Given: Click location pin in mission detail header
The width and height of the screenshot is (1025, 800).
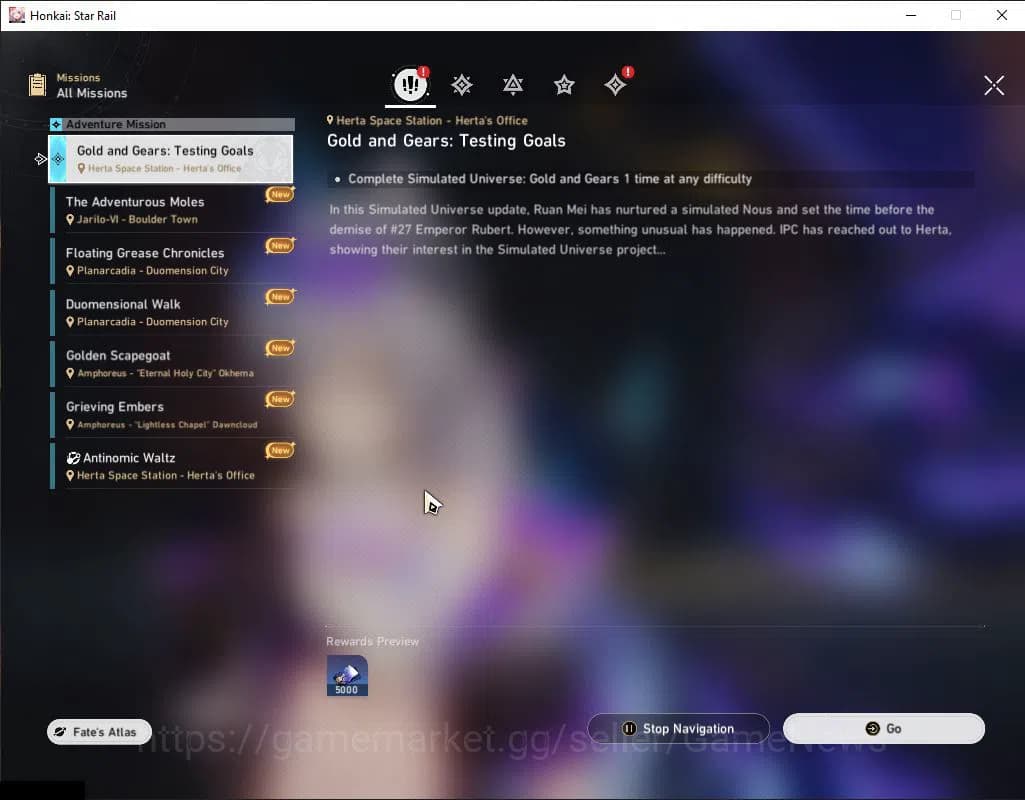Looking at the screenshot, I should pos(330,120).
